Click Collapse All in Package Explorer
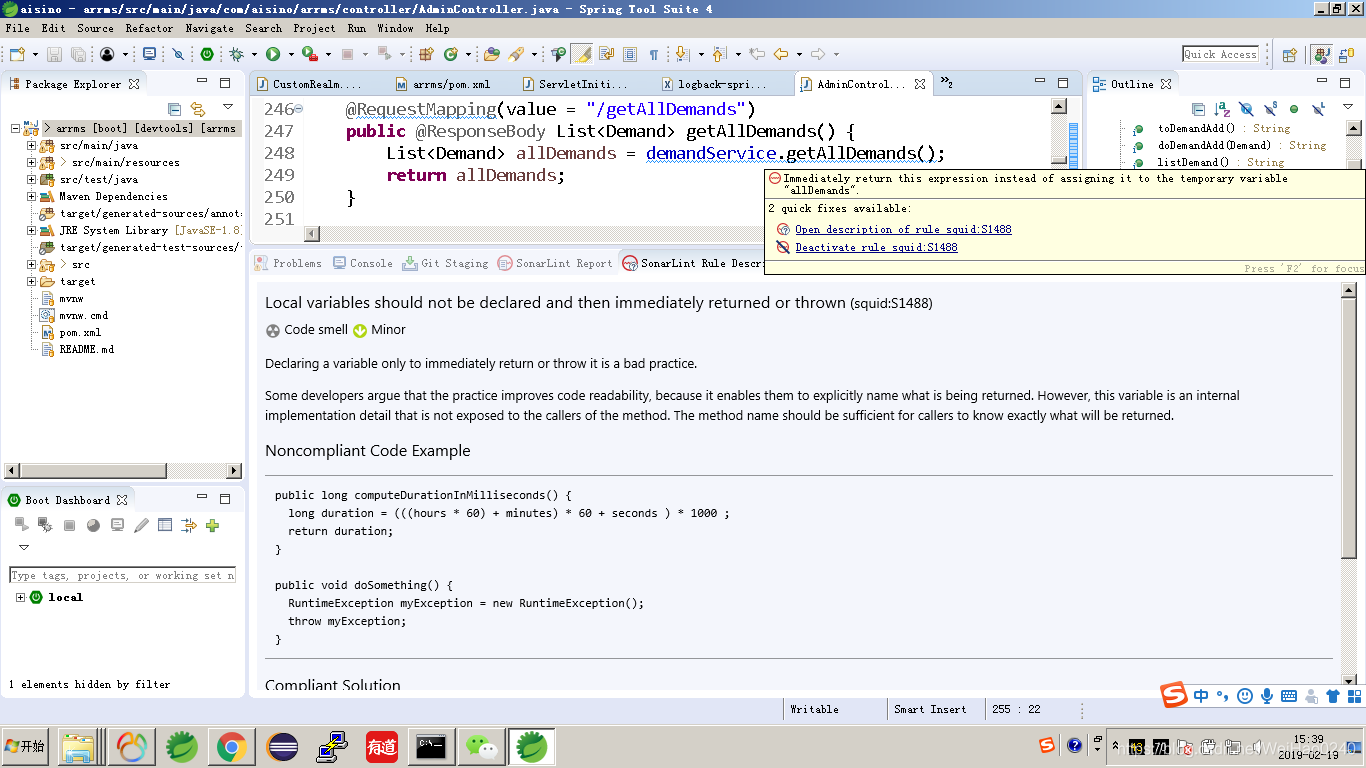Viewport: 1366px width, 768px height. [x=174, y=109]
